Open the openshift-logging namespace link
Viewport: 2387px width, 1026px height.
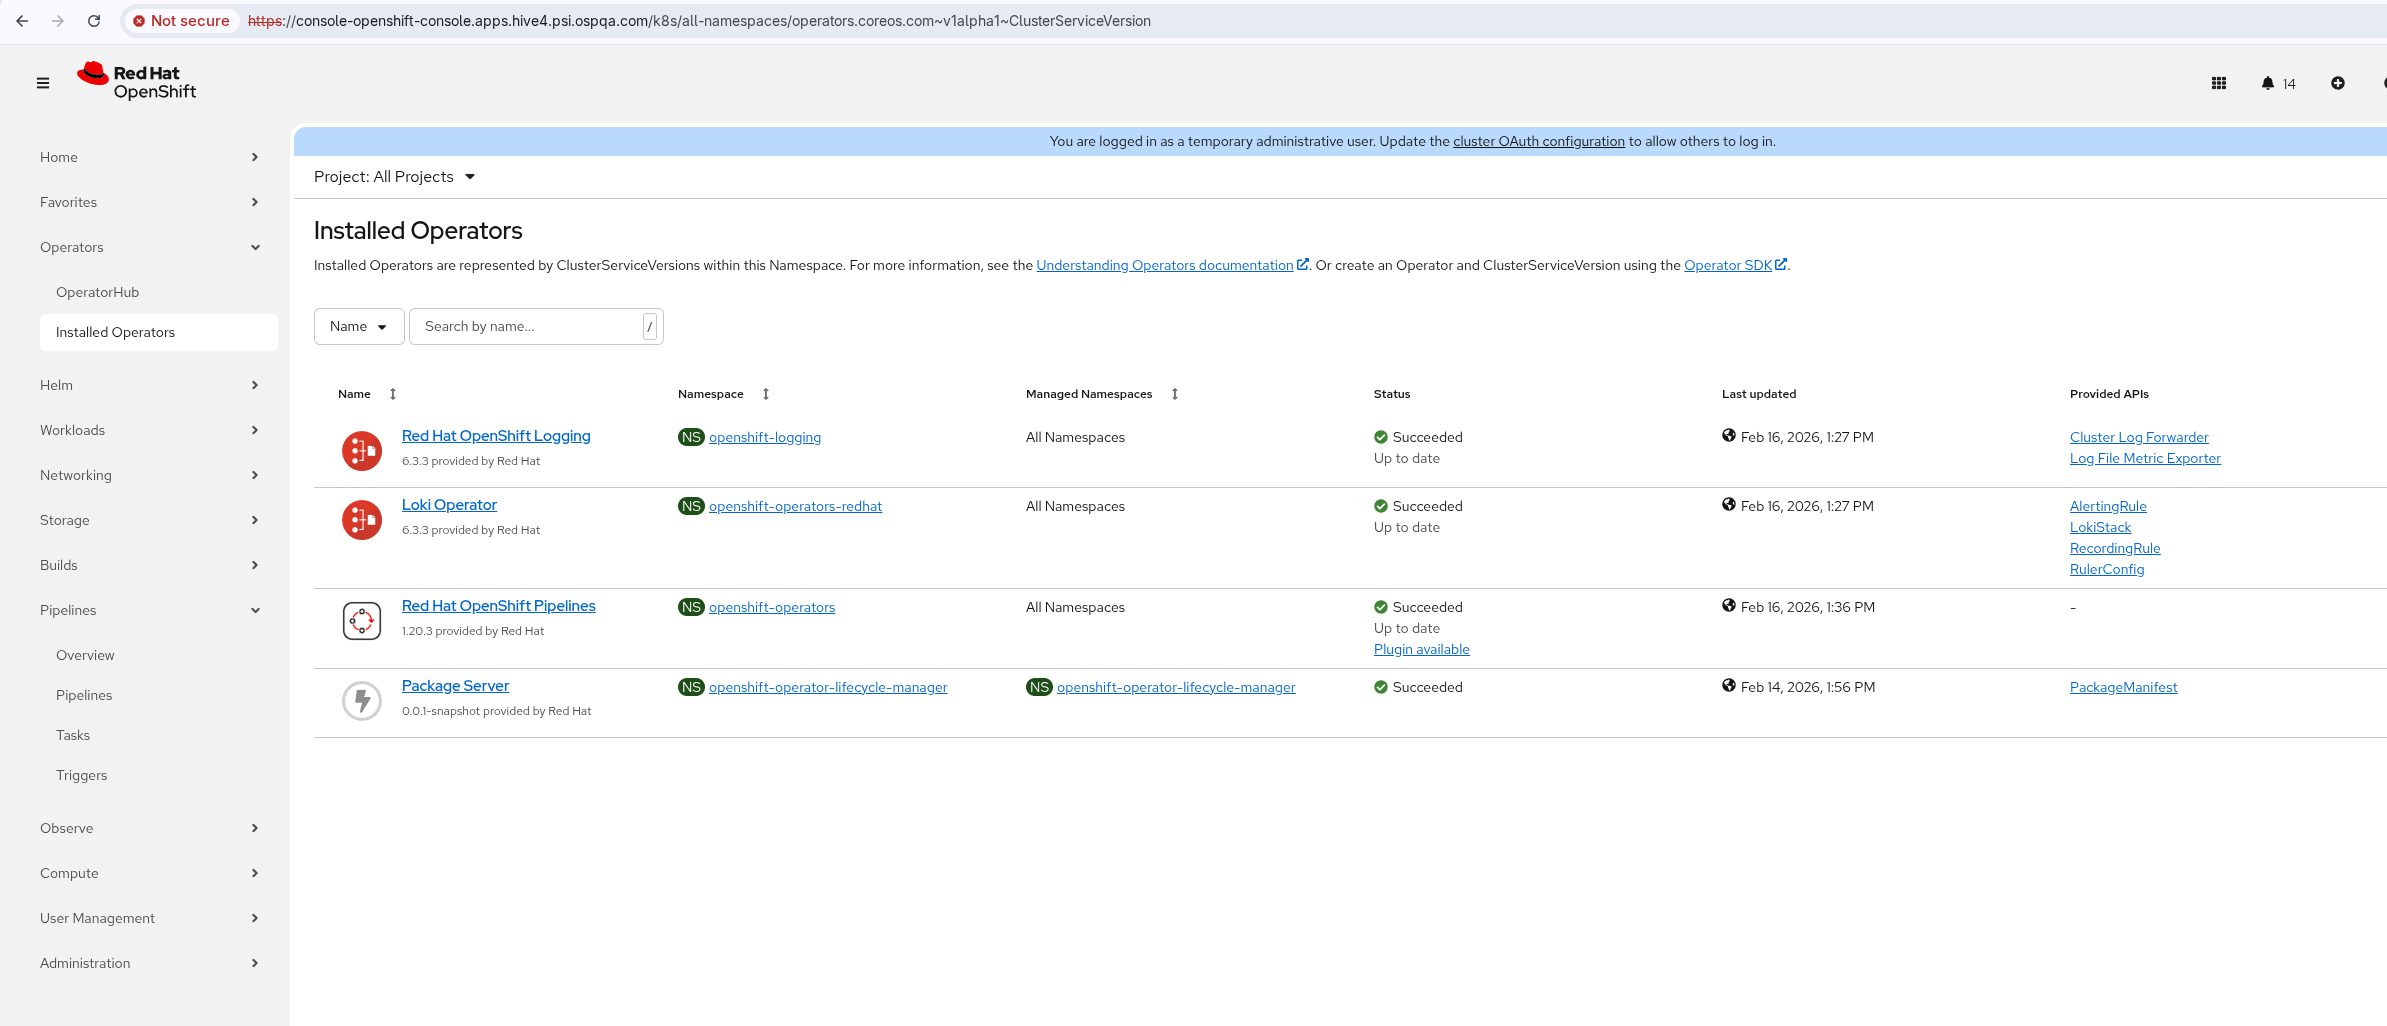(765, 437)
